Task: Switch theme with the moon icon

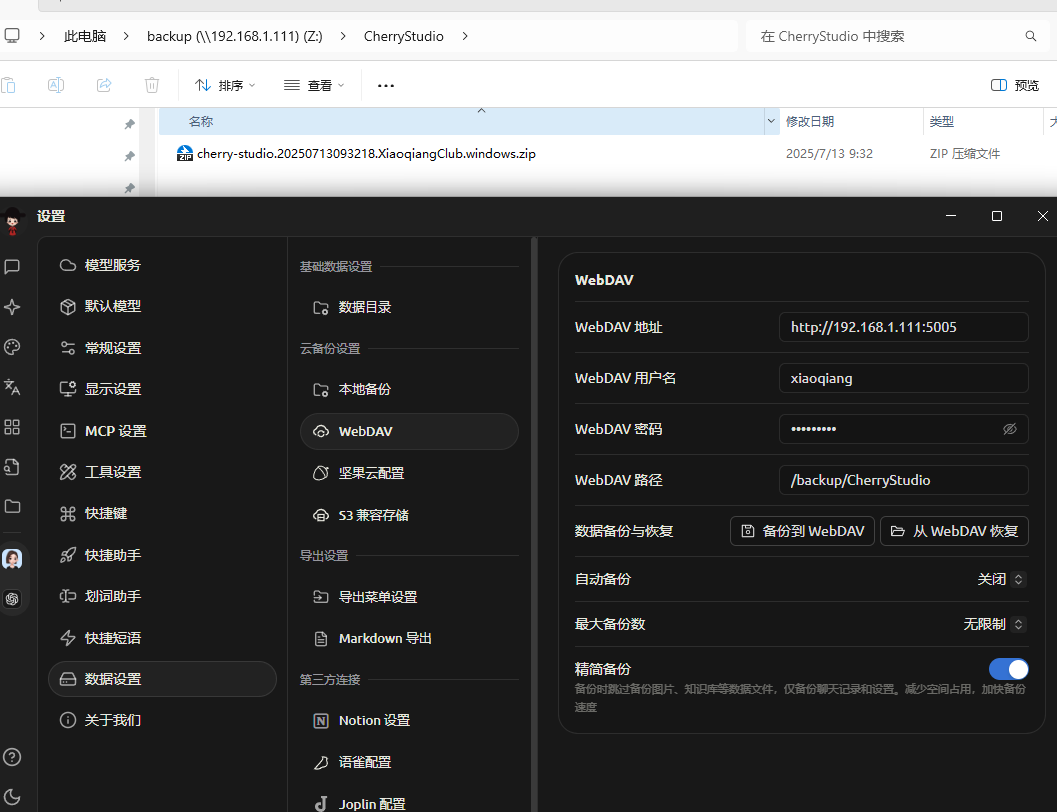Action: 12,797
